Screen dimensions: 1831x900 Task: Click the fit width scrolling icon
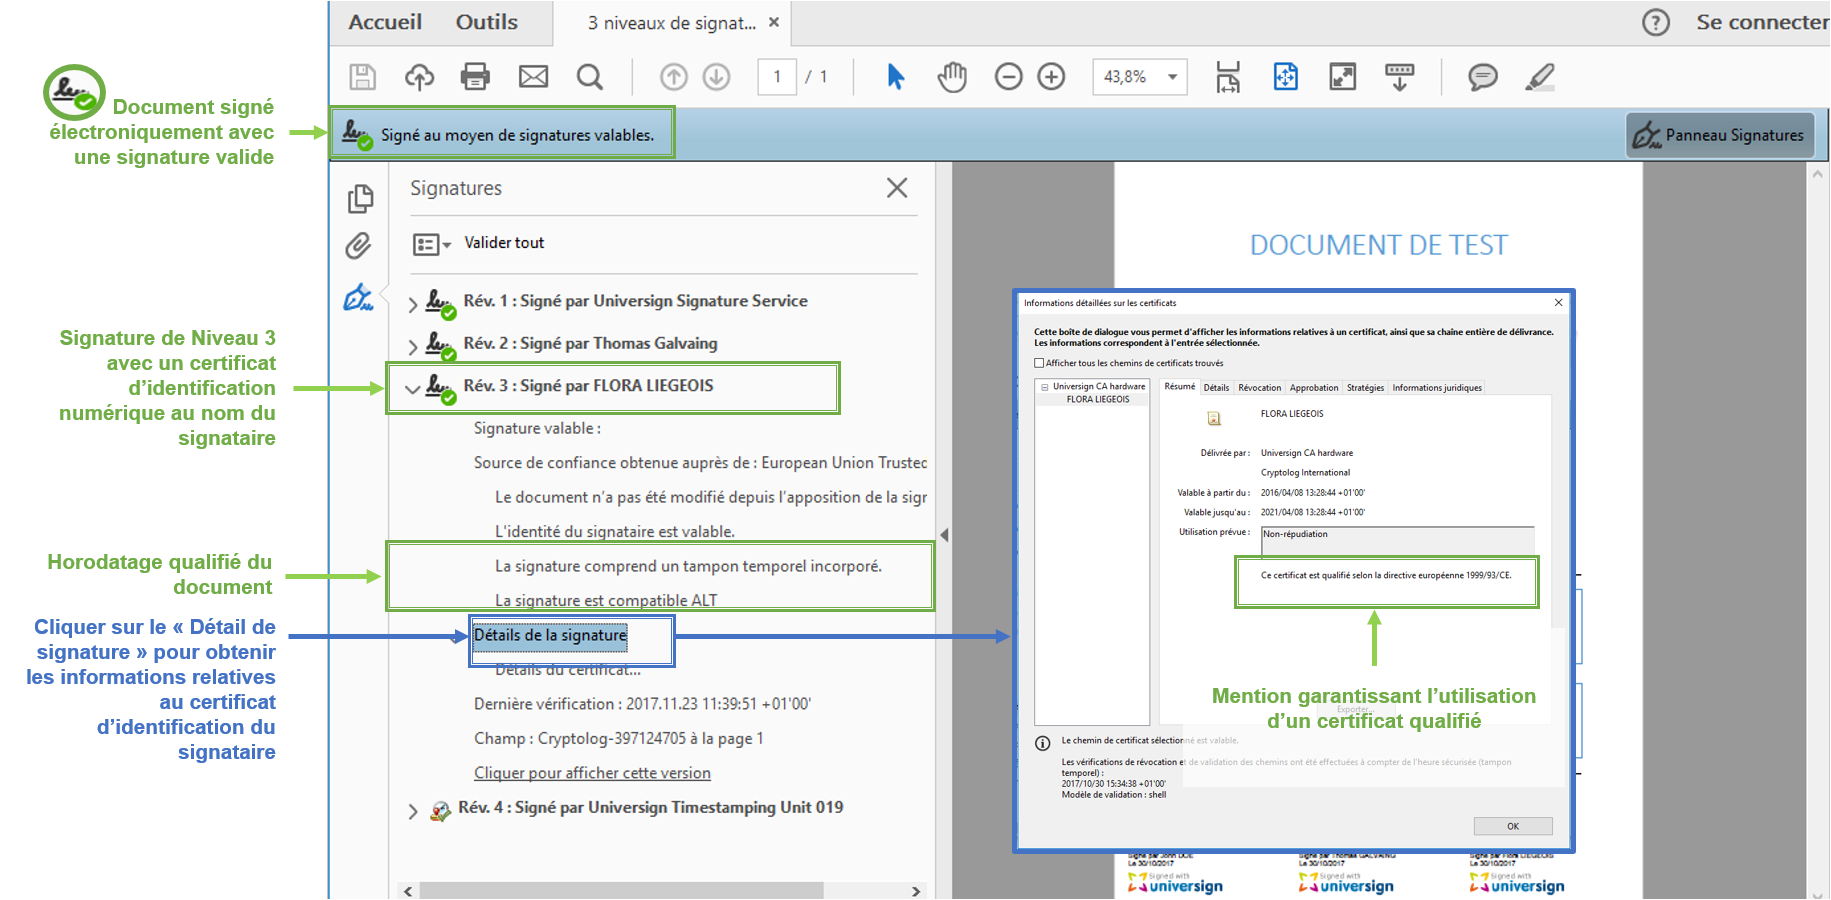(1228, 77)
